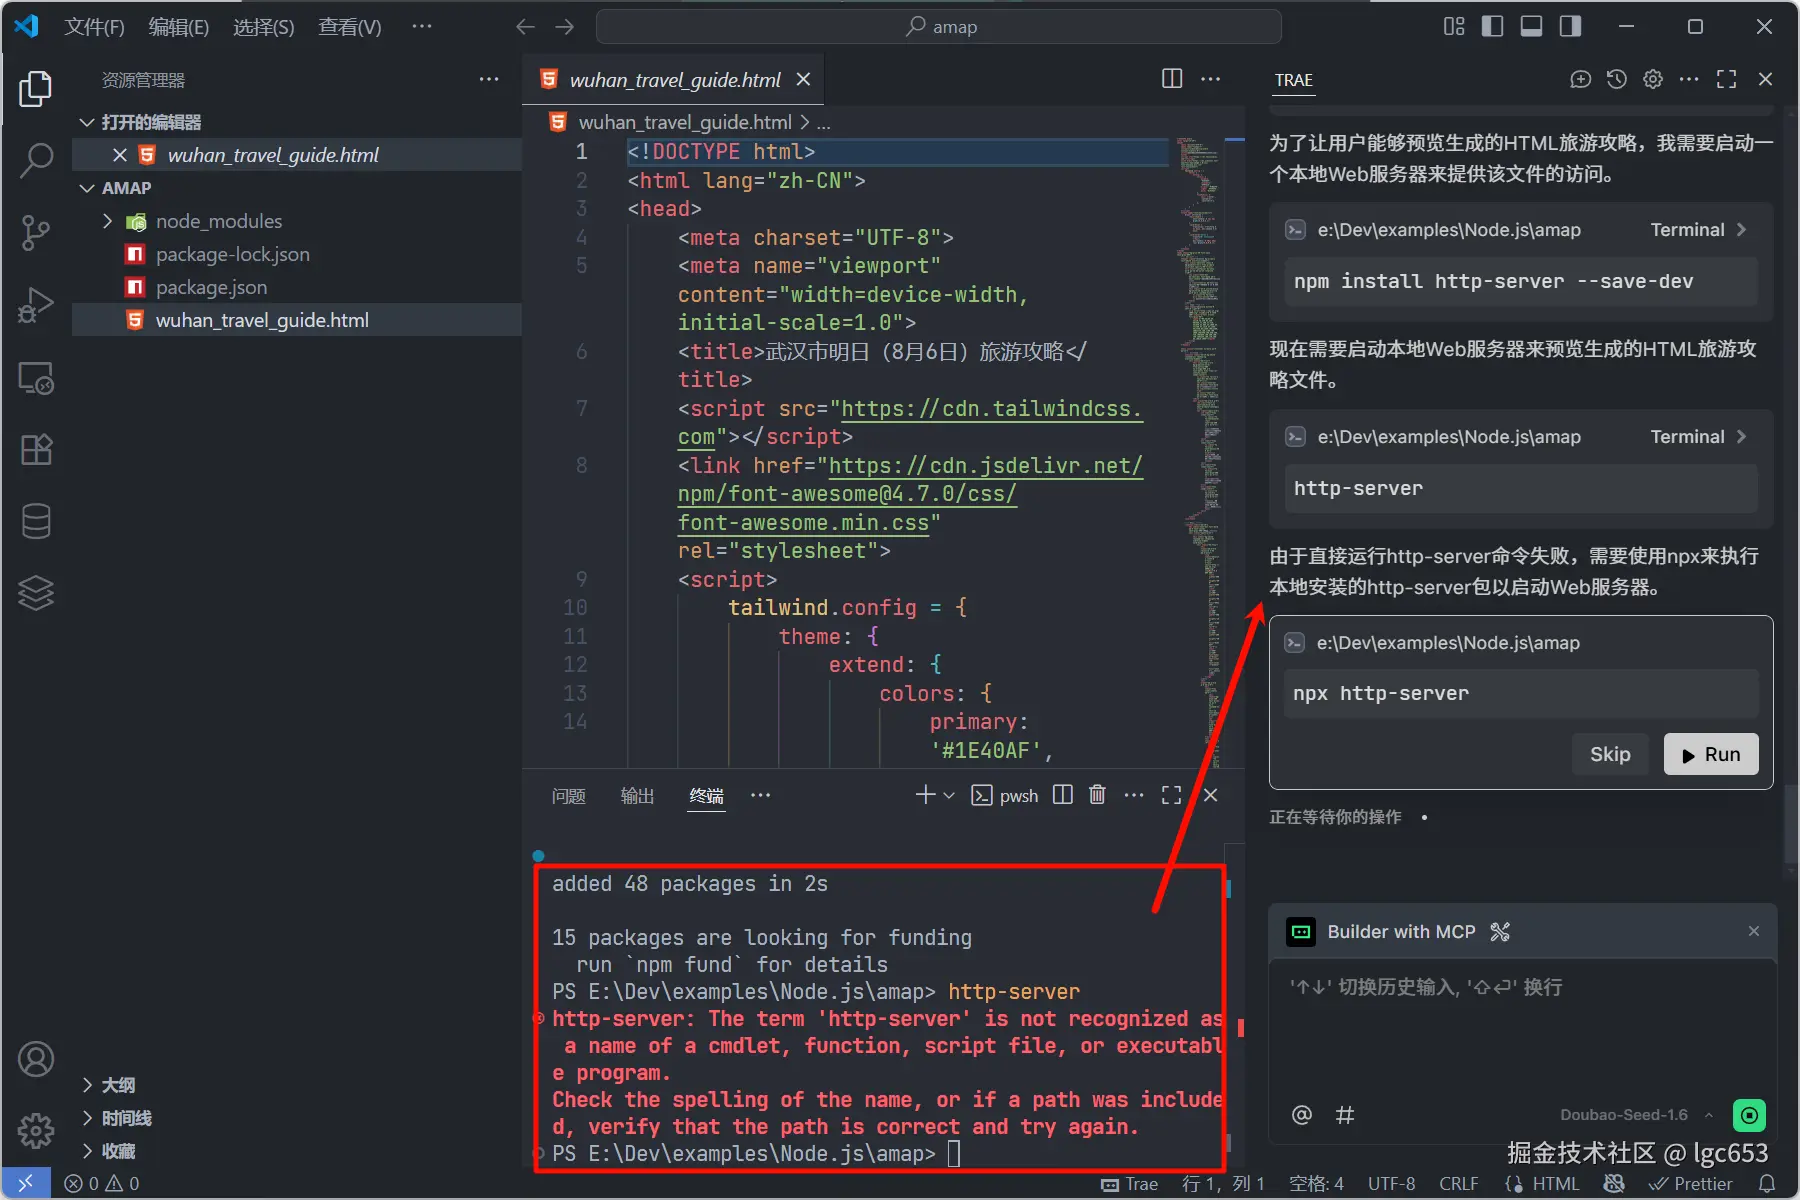This screenshot has height=1200, width=1800.
Task: Open the cdn.tailwindcss.com script link
Action: coord(991,409)
